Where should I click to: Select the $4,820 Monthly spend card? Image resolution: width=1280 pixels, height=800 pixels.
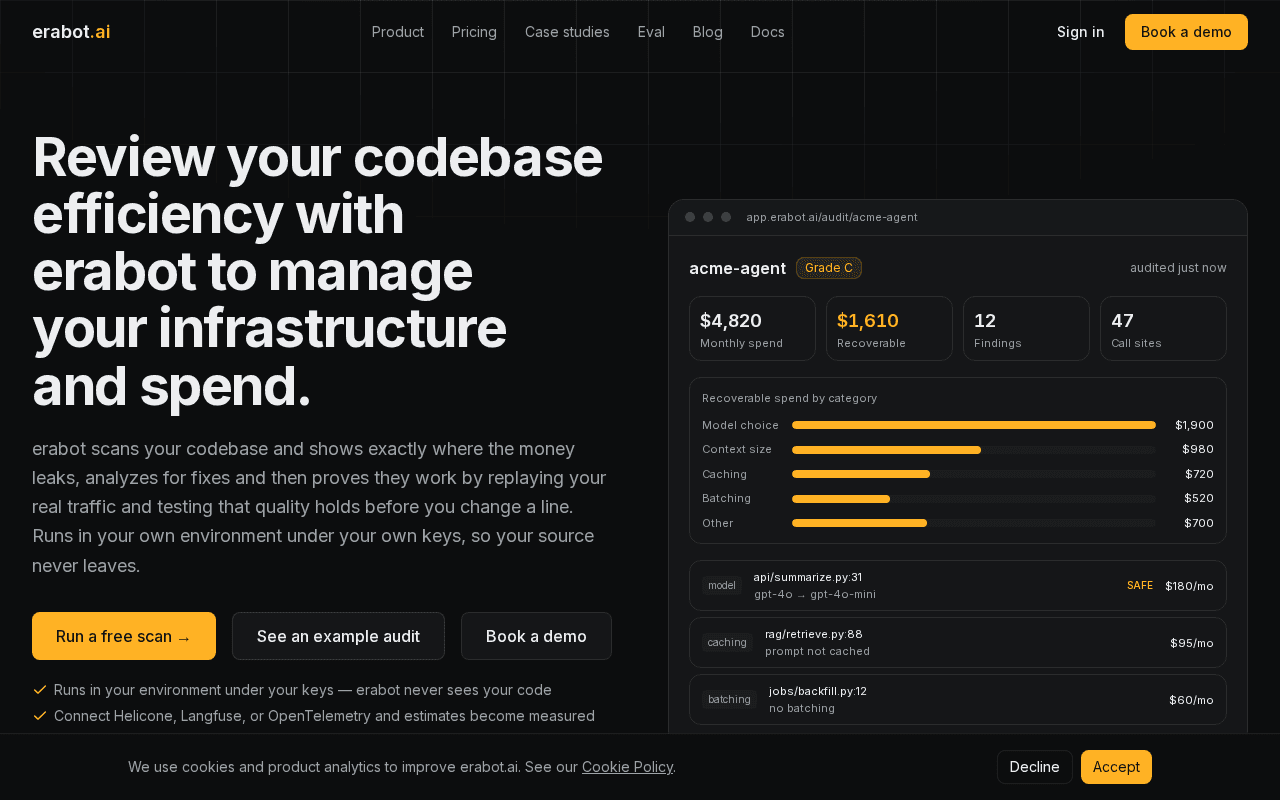click(752, 328)
